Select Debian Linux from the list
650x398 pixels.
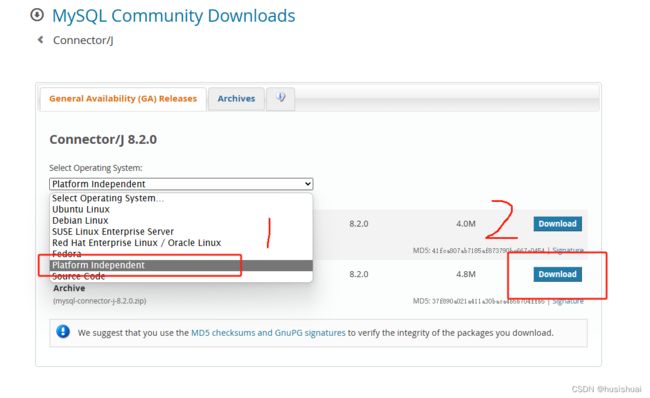181,221
